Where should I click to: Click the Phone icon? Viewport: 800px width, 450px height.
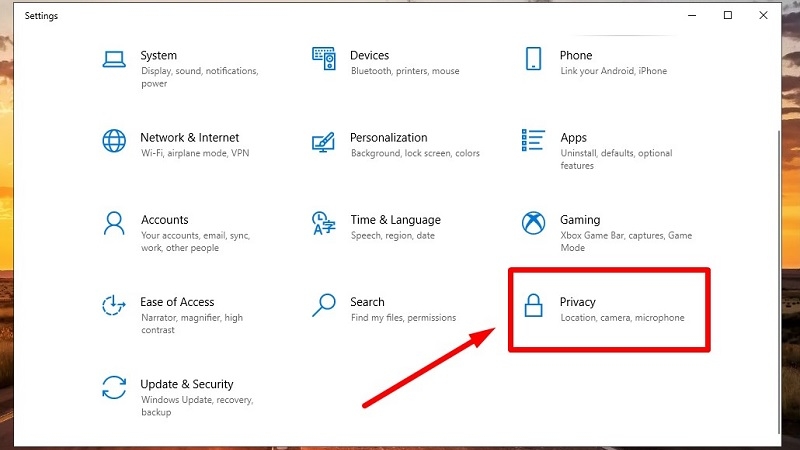coord(533,59)
